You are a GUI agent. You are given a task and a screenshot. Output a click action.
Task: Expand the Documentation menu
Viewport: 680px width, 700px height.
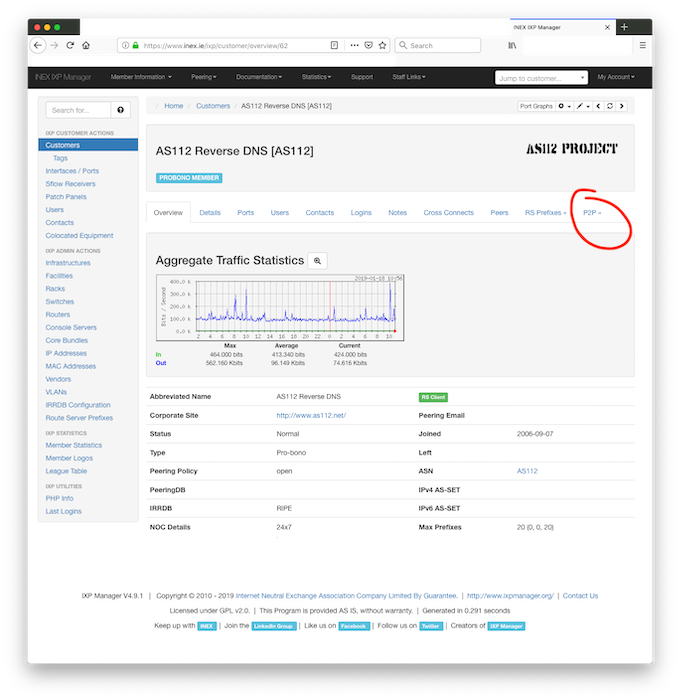click(x=259, y=77)
